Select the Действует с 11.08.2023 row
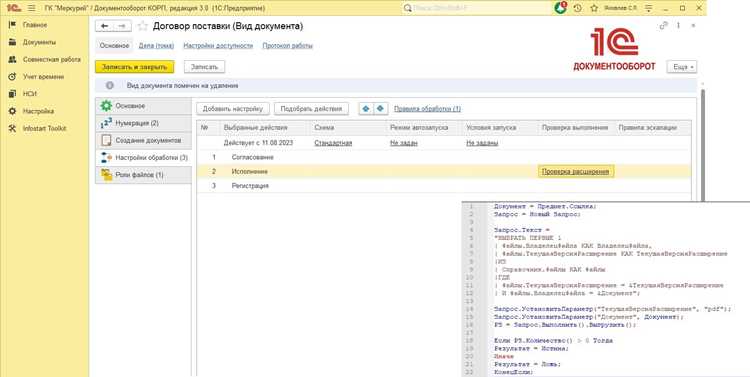The height and width of the screenshot is (377, 750). point(444,143)
